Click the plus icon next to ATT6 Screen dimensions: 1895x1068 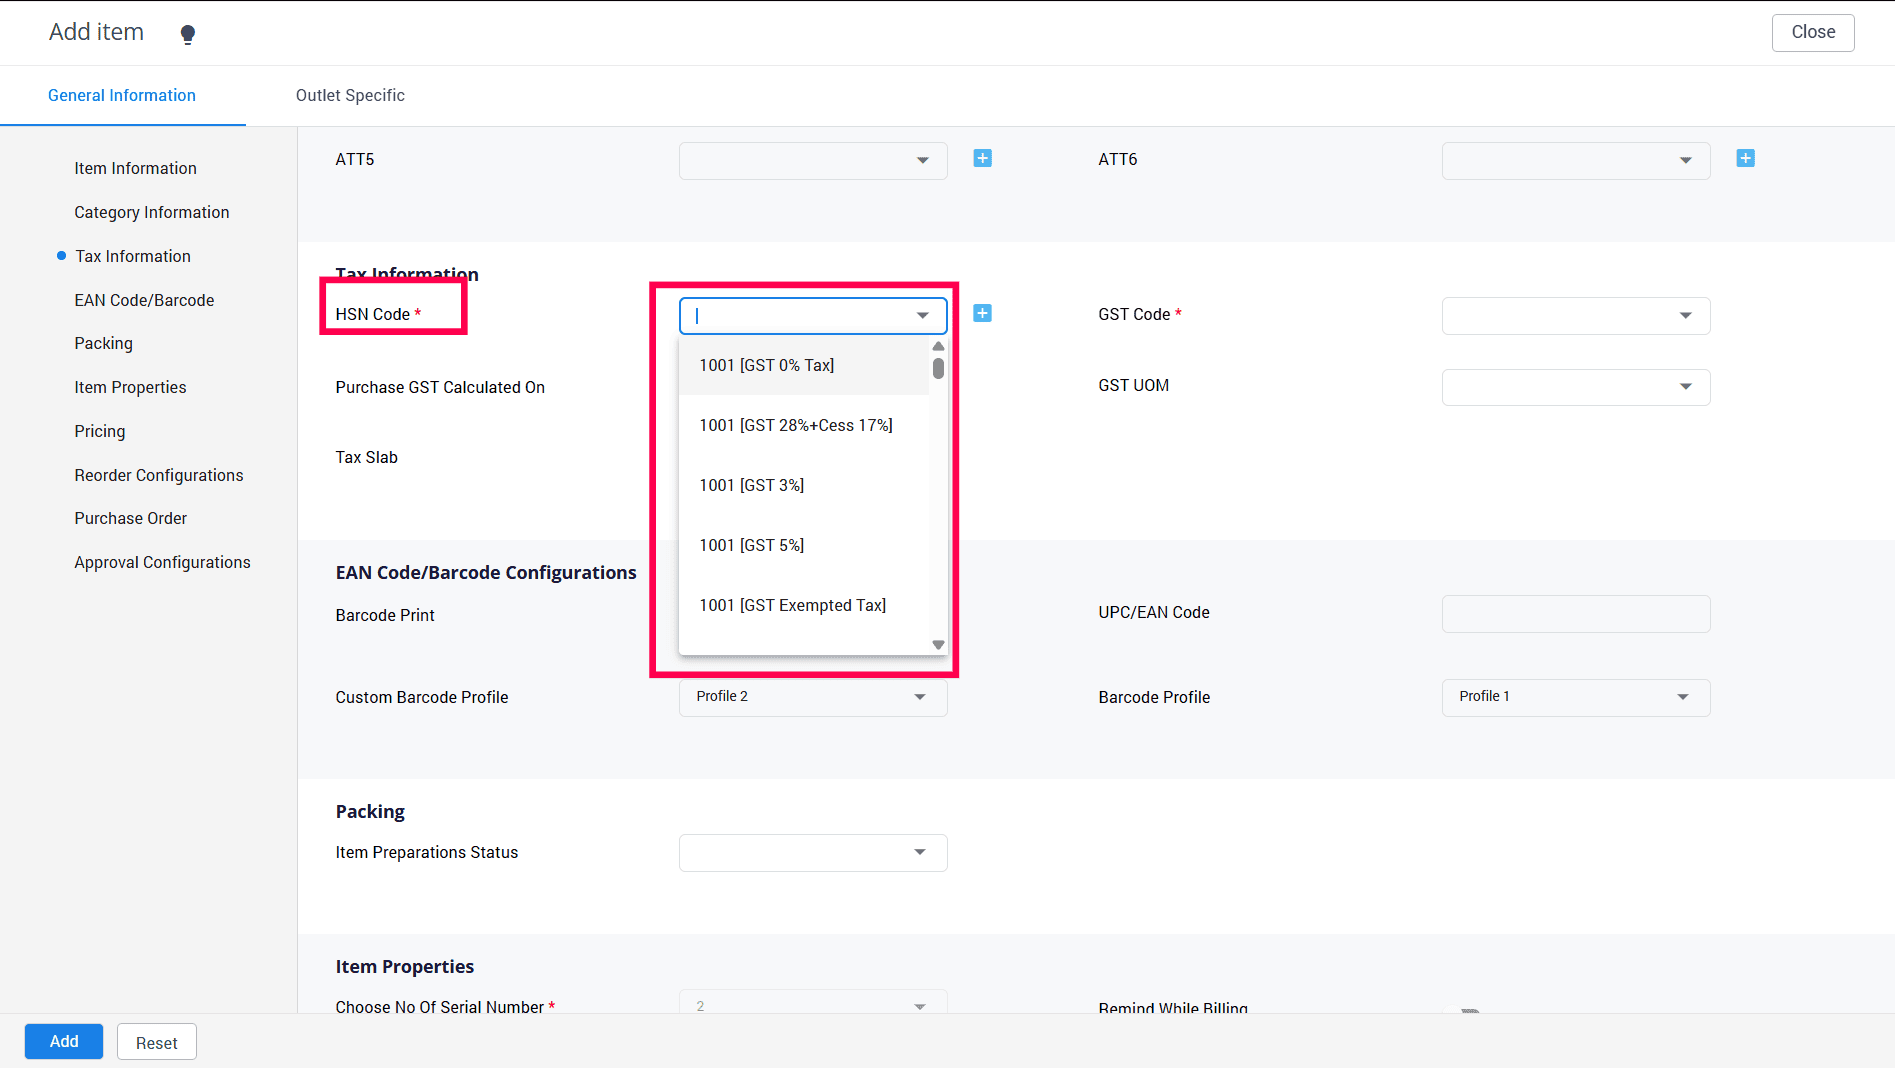(1745, 159)
